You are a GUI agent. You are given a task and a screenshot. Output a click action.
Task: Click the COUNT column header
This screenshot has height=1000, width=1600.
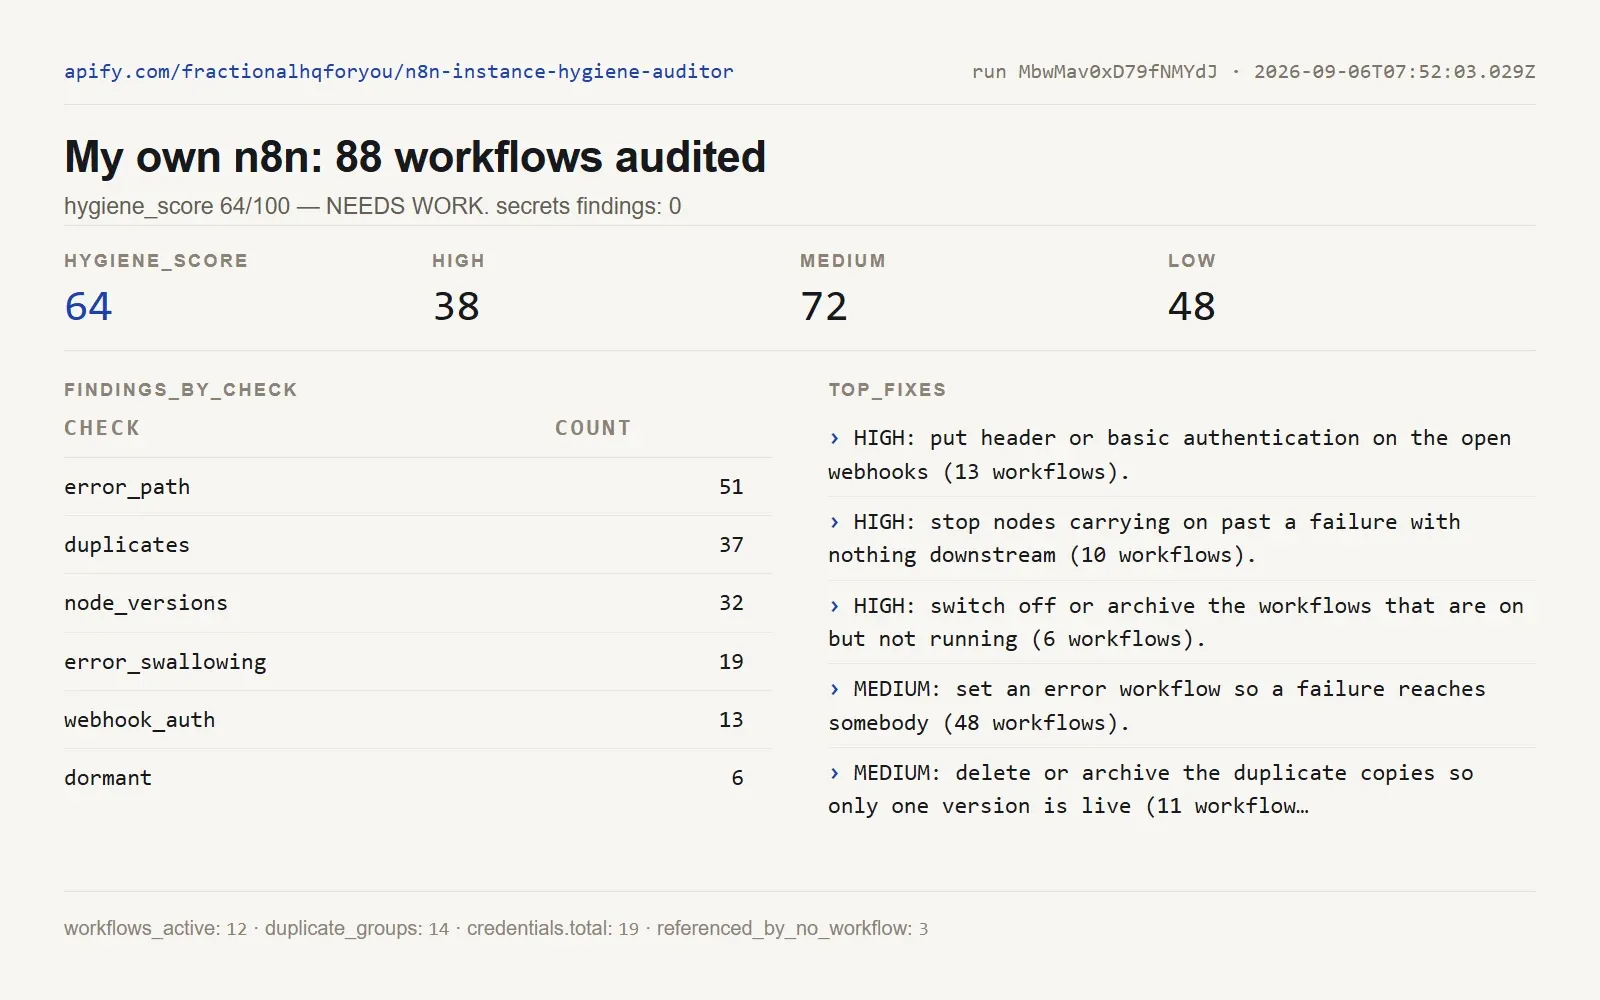click(593, 428)
